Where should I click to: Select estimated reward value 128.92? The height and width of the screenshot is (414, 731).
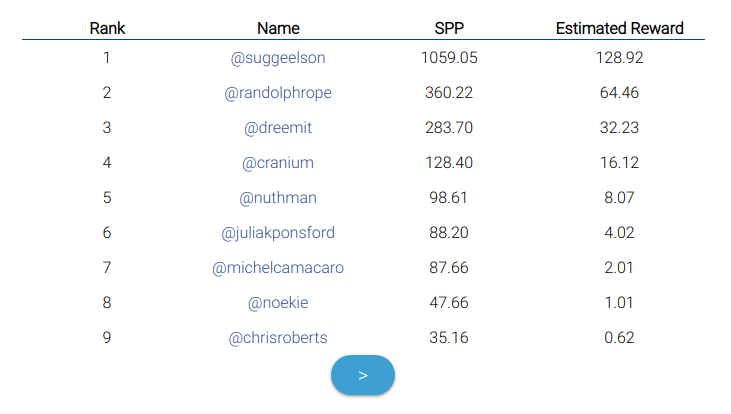coord(620,58)
